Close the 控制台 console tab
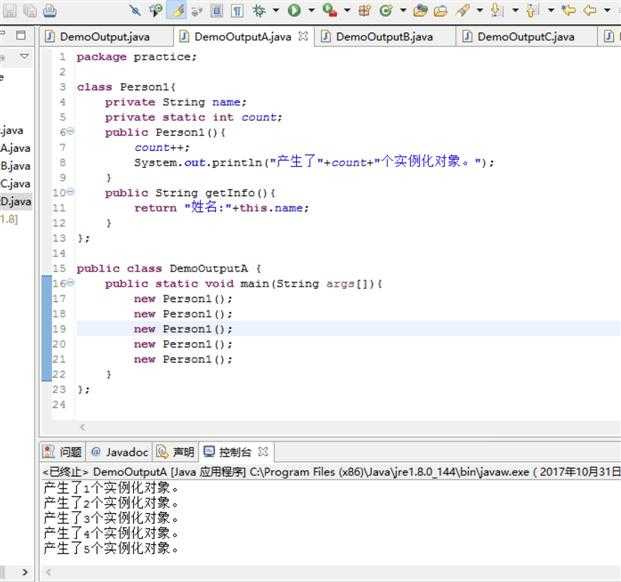 pyautogui.click(x=263, y=451)
